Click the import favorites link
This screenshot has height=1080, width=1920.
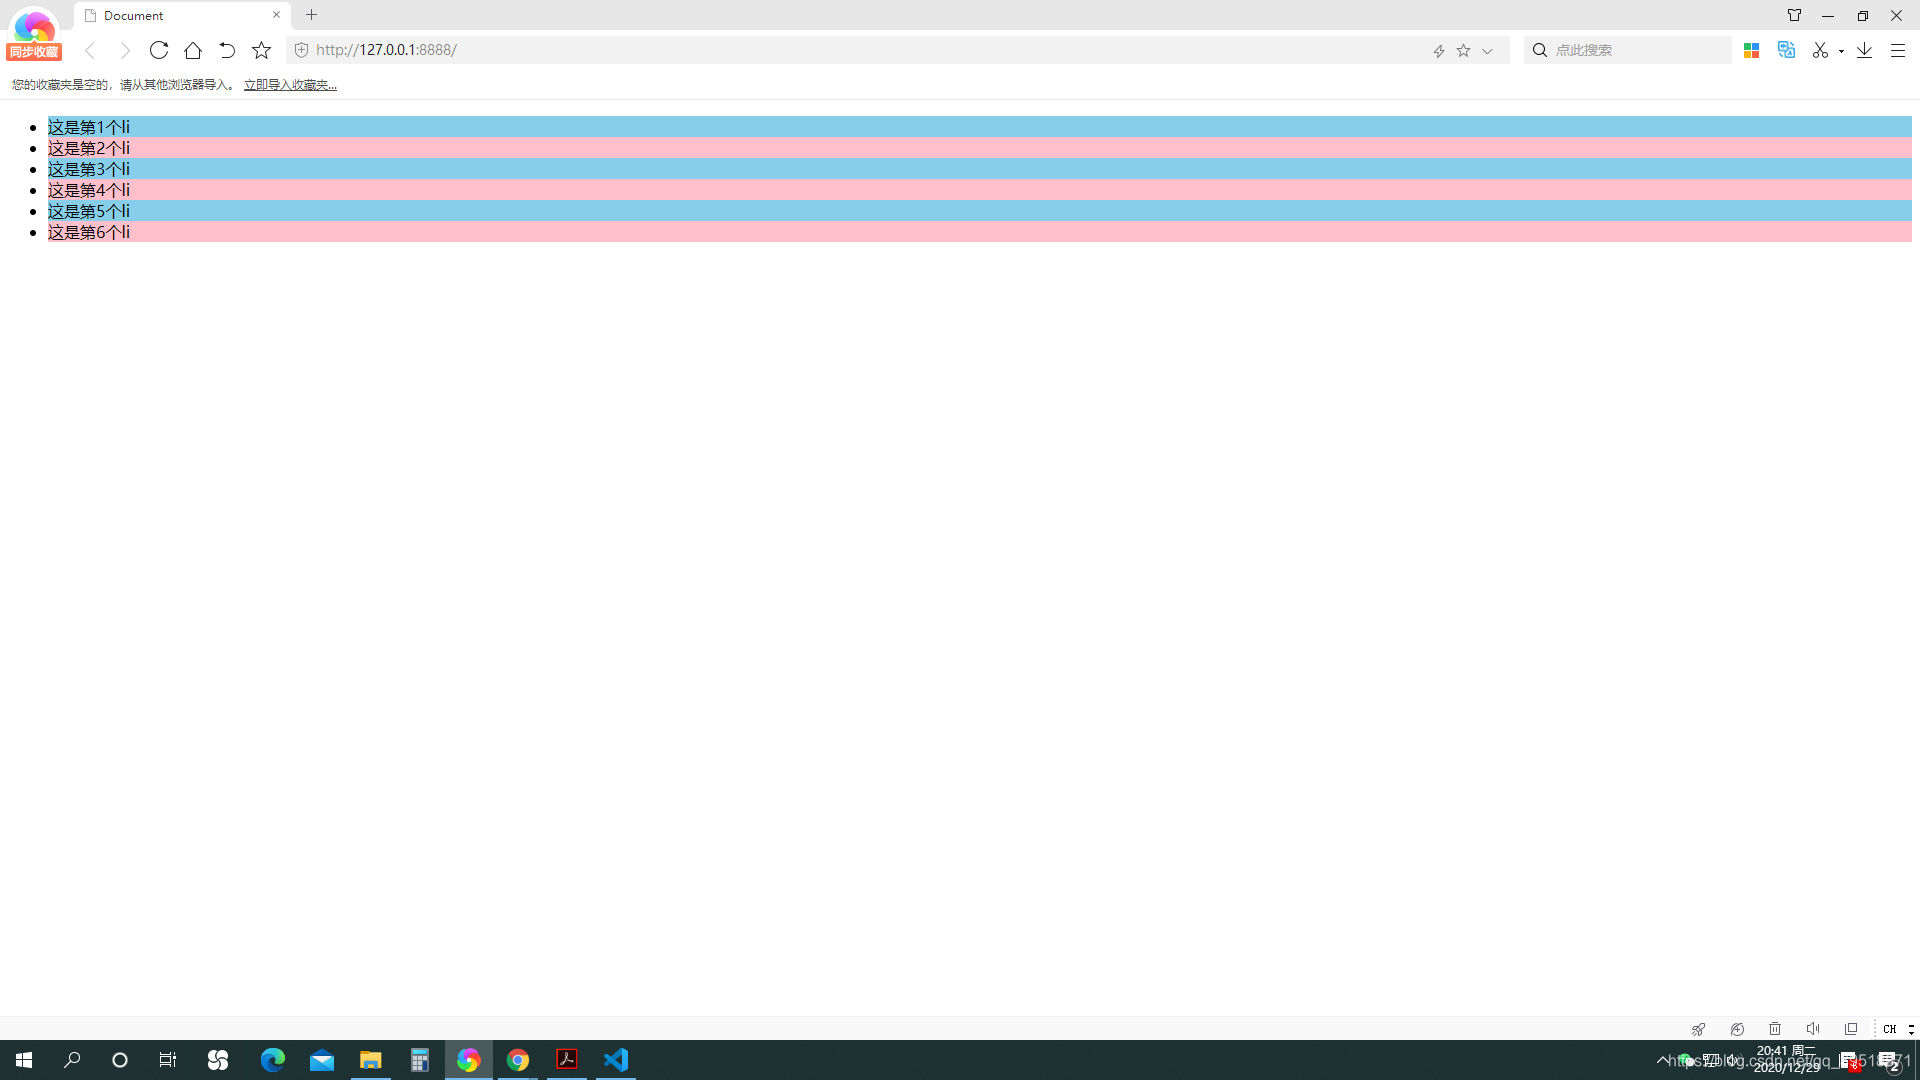coord(290,85)
